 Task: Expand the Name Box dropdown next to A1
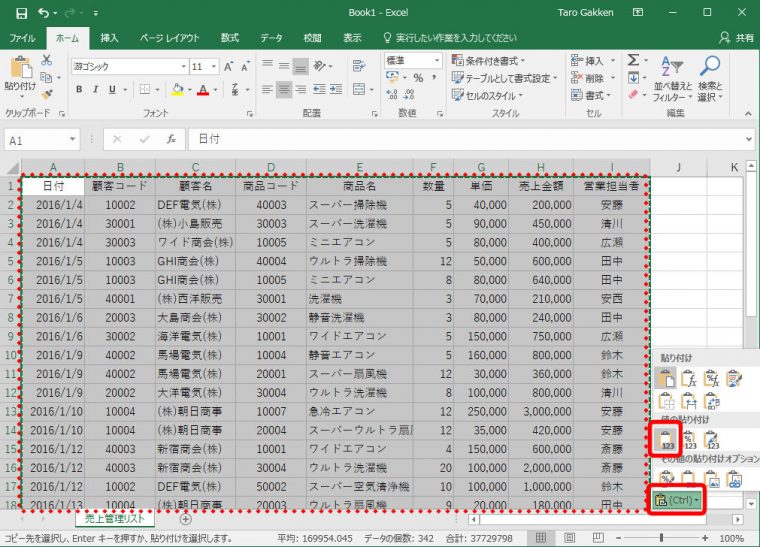pyautogui.click(x=72, y=140)
